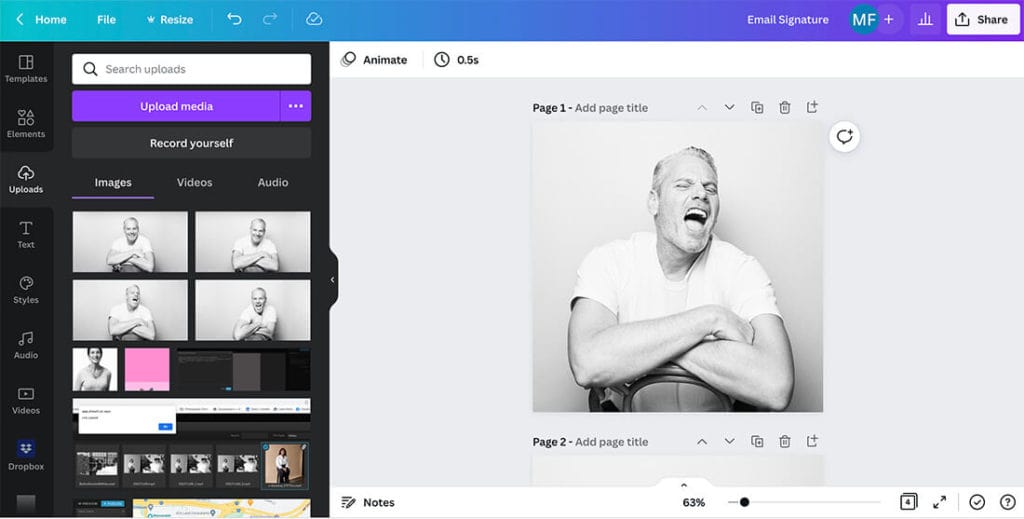Viewport: 1024px width, 519px height.
Task: Open the Dropbox sidebar panel
Action: (x=26, y=455)
